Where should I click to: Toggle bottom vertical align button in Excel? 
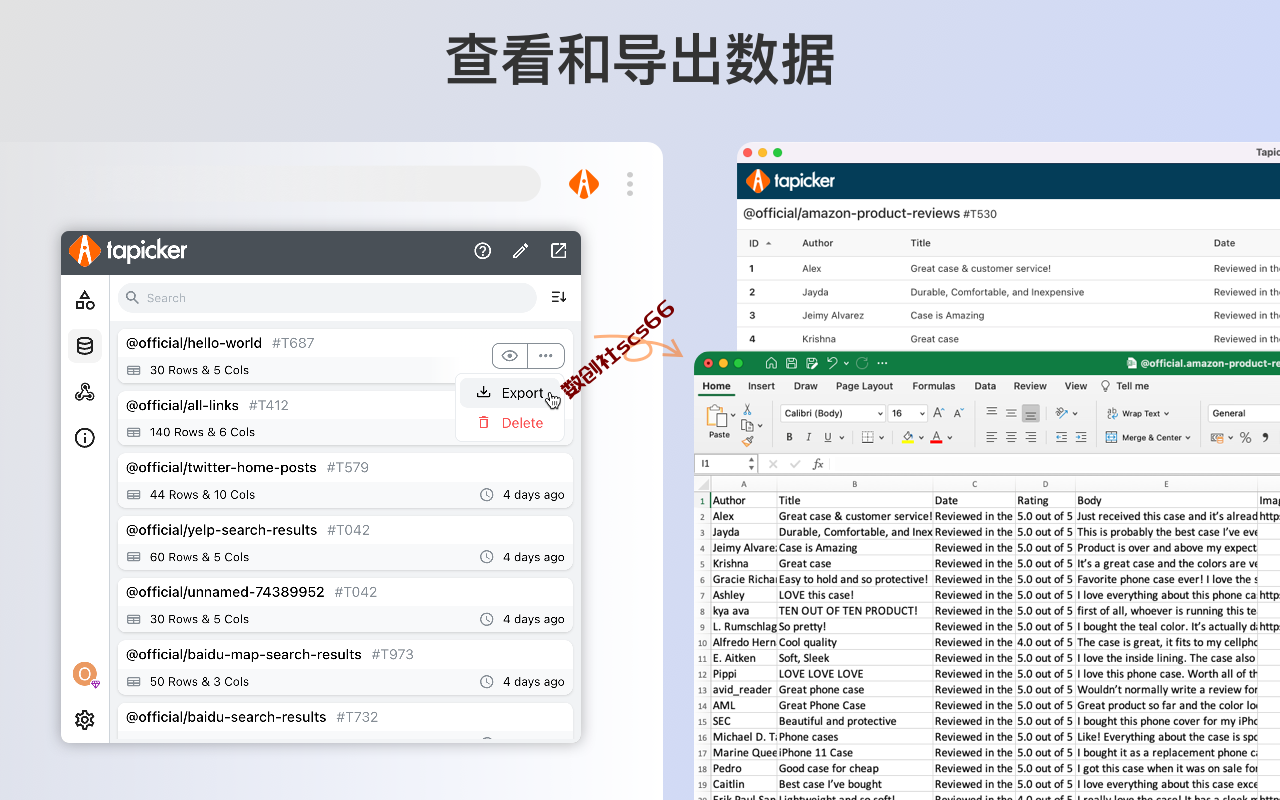[1030, 413]
